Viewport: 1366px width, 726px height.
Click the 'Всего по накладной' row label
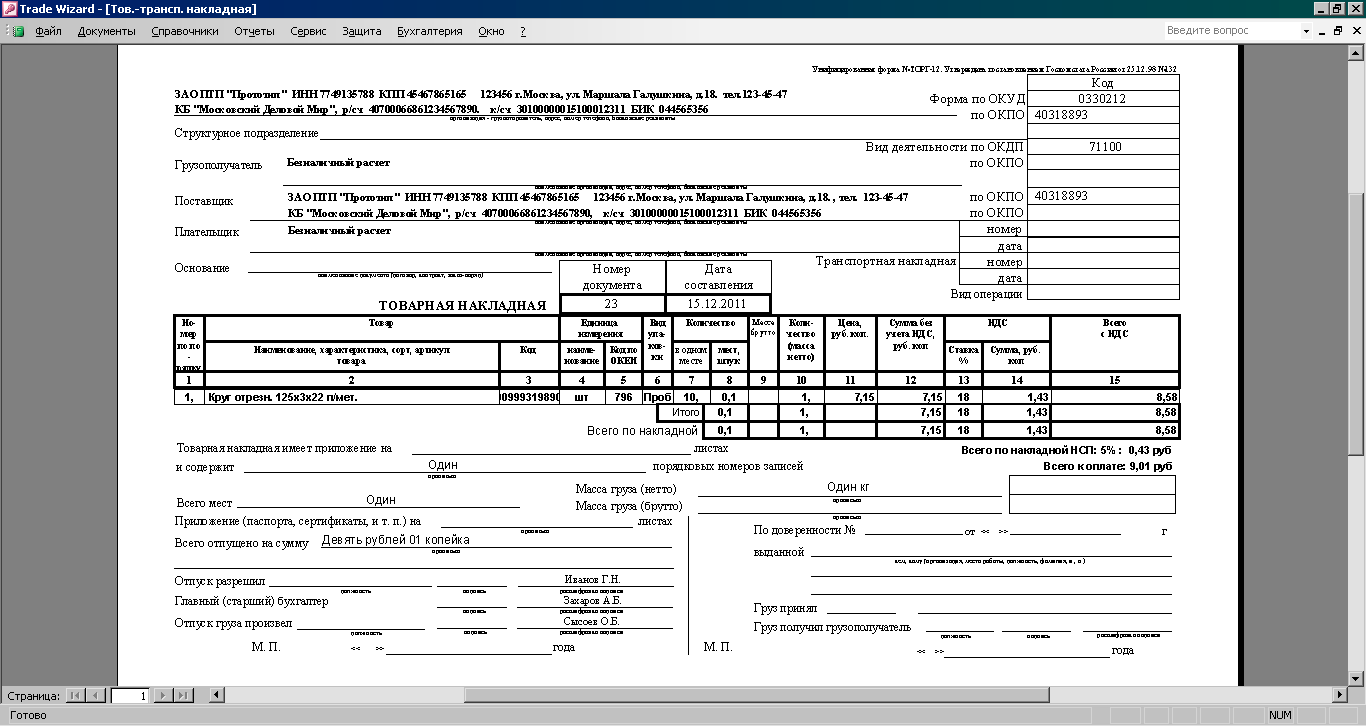coord(641,431)
